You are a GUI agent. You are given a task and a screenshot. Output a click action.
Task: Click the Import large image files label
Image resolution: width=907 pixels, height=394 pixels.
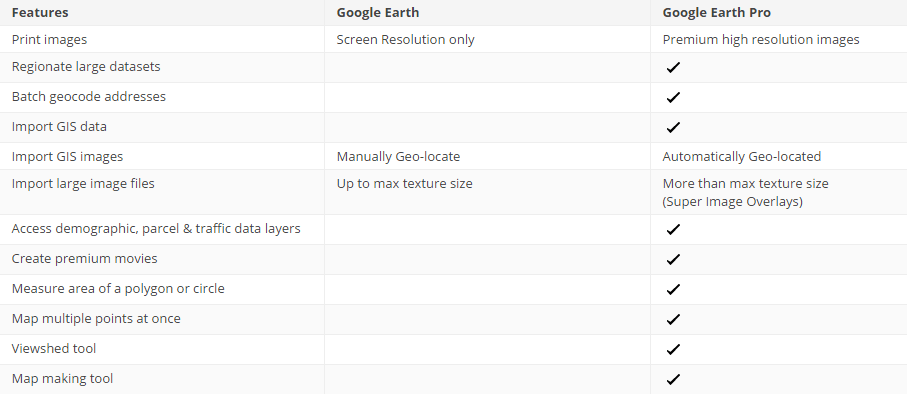(83, 183)
